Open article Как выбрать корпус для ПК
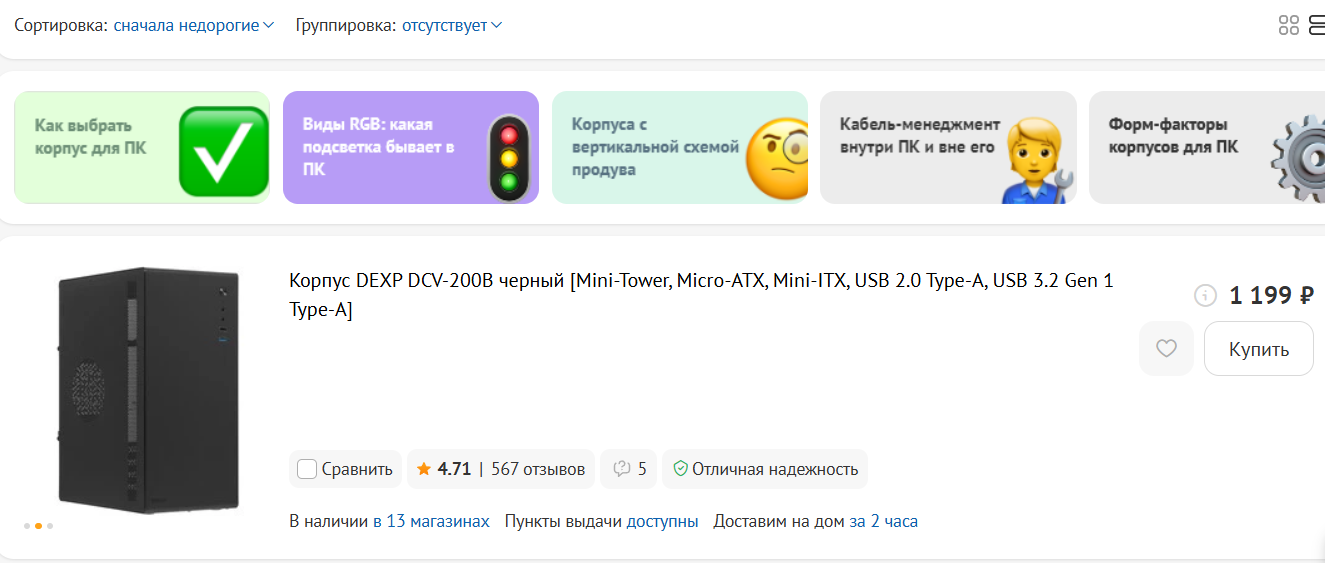The width and height of the screenshot is (1325, 563). (142, 148)
